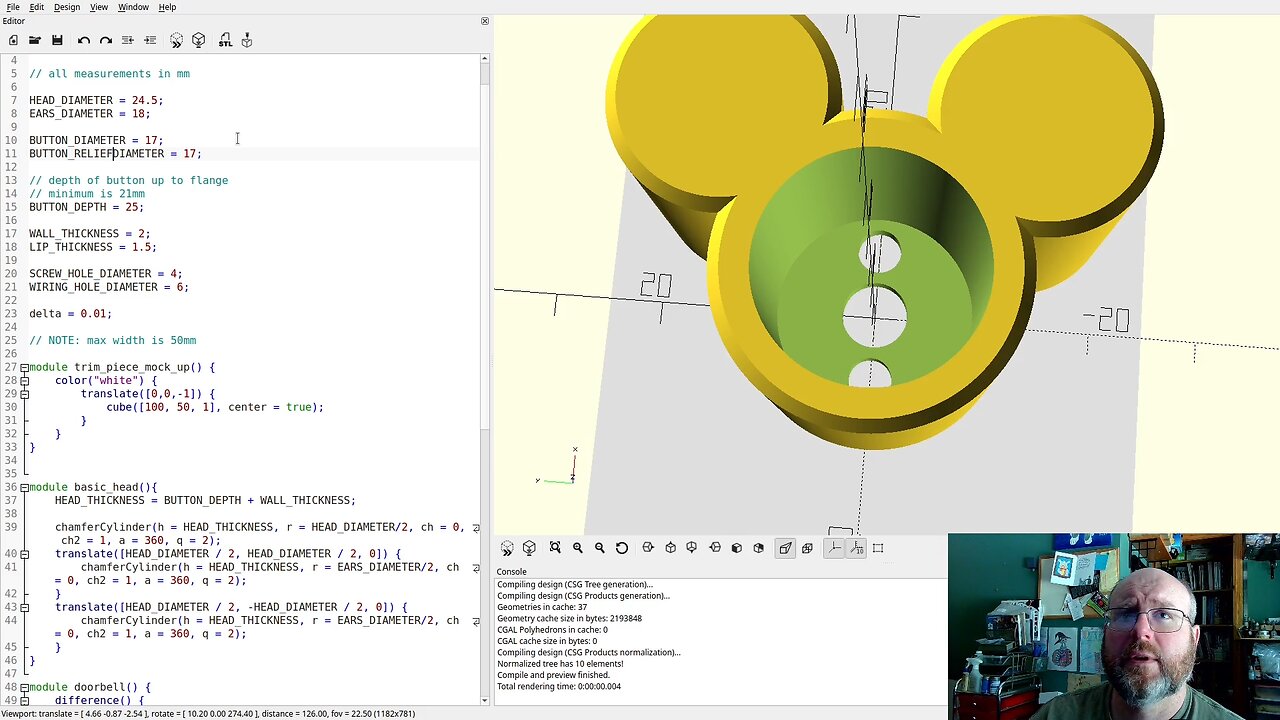Viewport: 1280px width, 720px height.
Task: Save the file with the floppy icon
Action: 57,40
